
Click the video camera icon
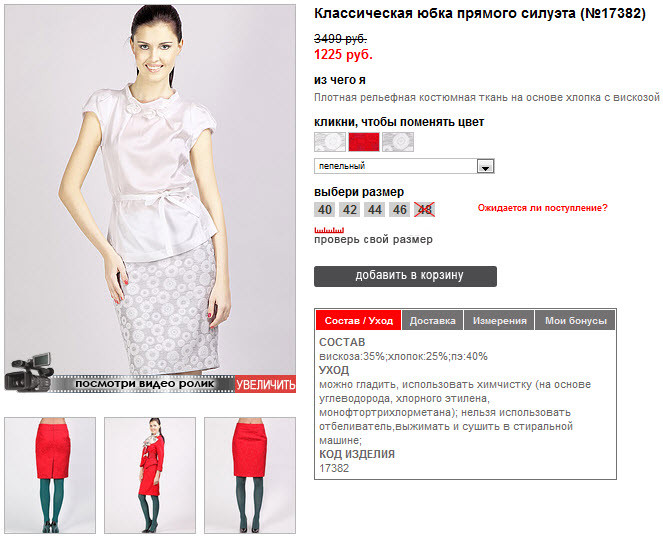tap(29, 372)
